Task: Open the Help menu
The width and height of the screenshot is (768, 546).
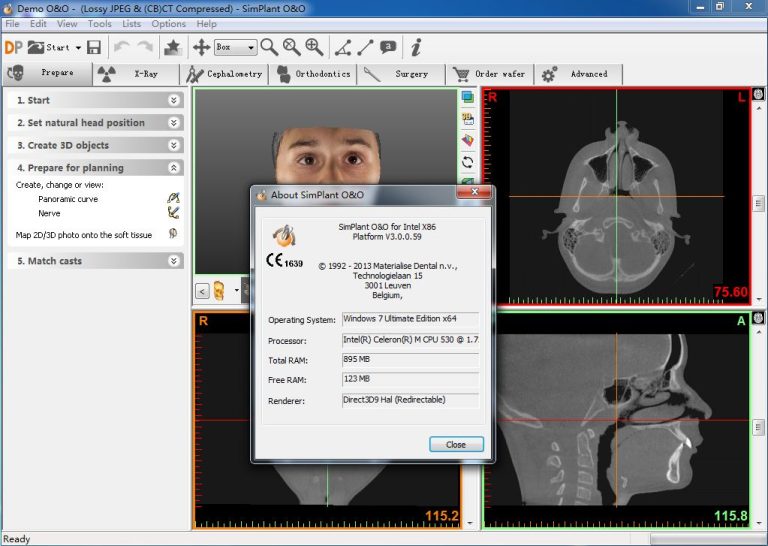Action: (206, 24)
